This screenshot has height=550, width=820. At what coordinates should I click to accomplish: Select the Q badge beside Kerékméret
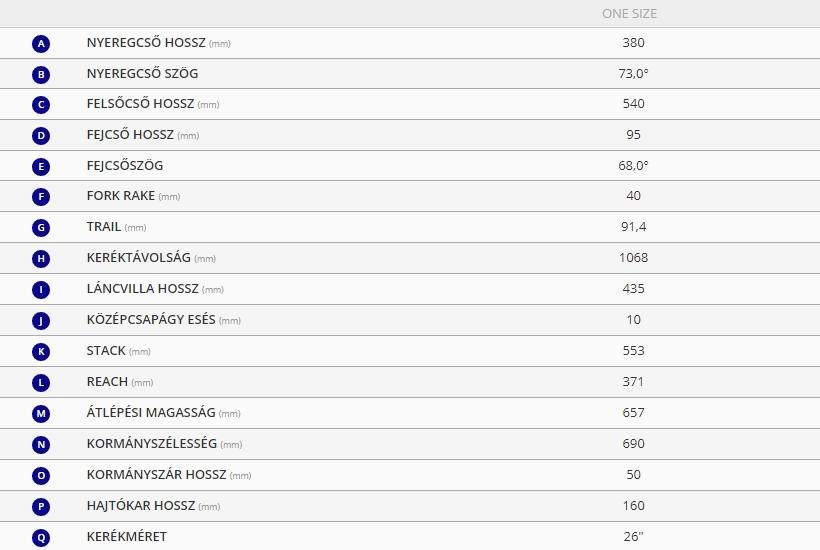[41, 537]
